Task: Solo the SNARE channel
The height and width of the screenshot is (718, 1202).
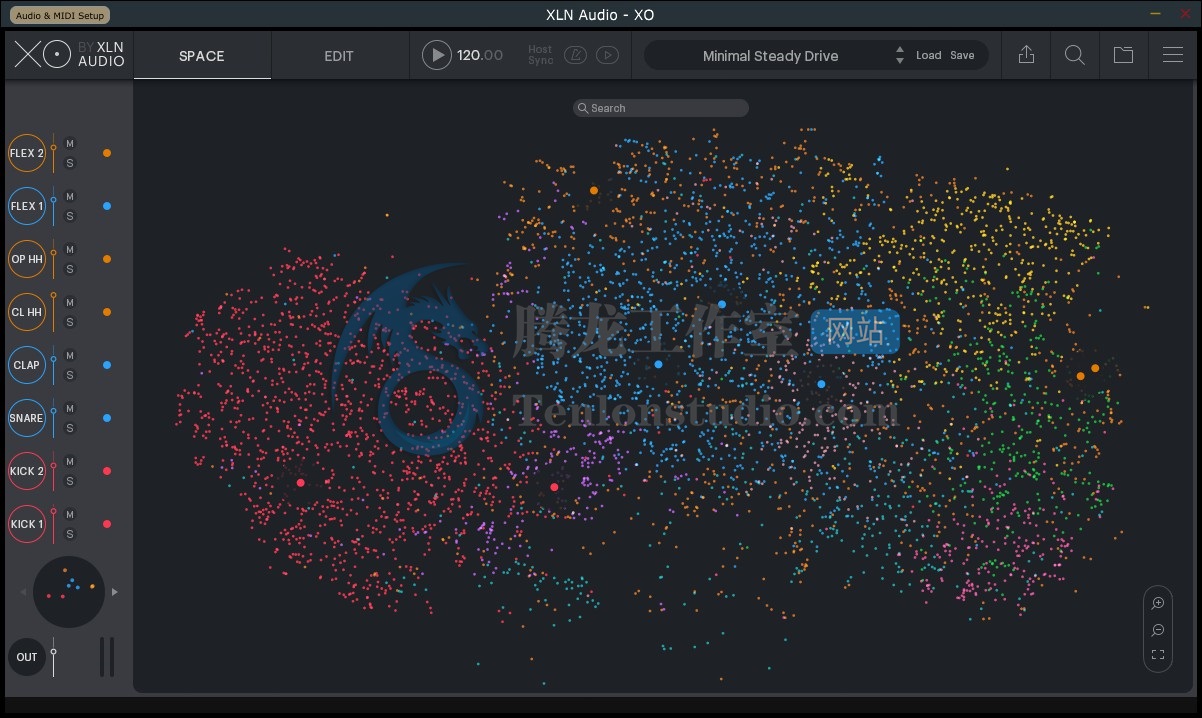Action: tap(70, 428)
